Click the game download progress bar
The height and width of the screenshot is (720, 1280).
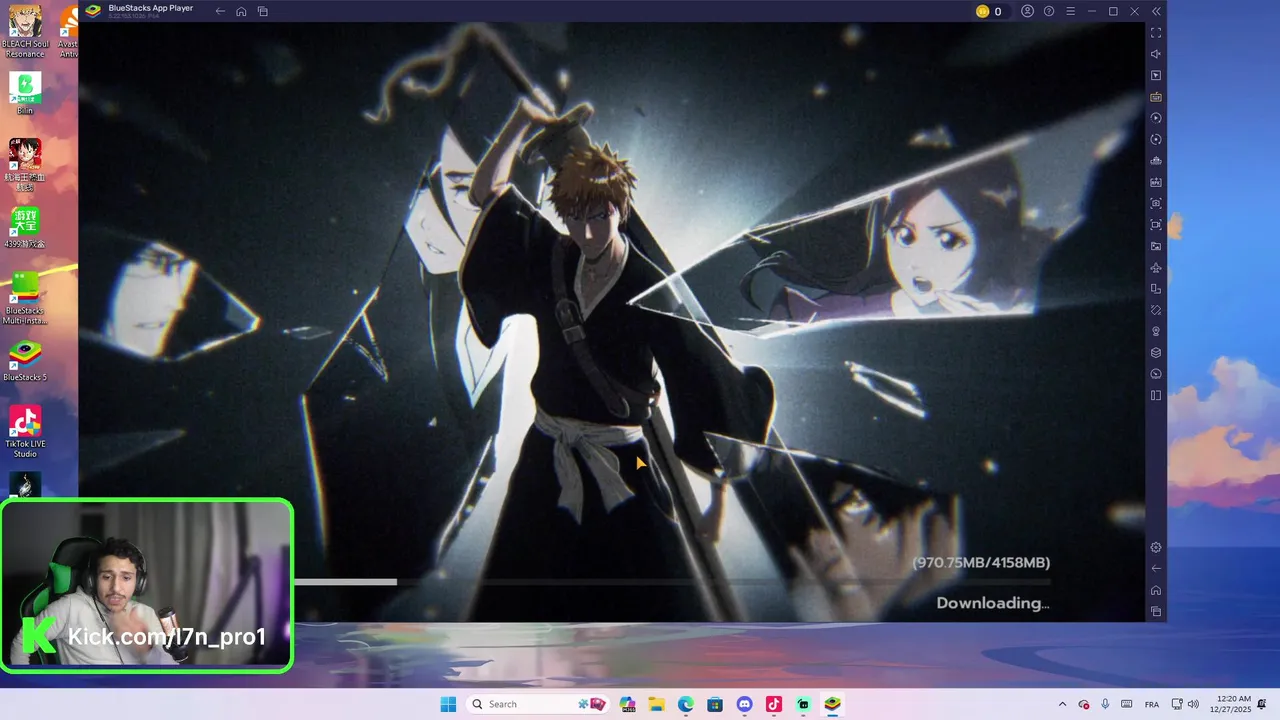[672, 582]
